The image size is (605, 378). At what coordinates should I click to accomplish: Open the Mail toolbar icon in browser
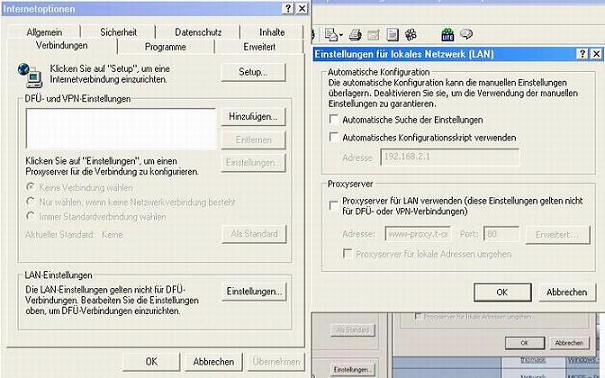[x=331, y=35]
